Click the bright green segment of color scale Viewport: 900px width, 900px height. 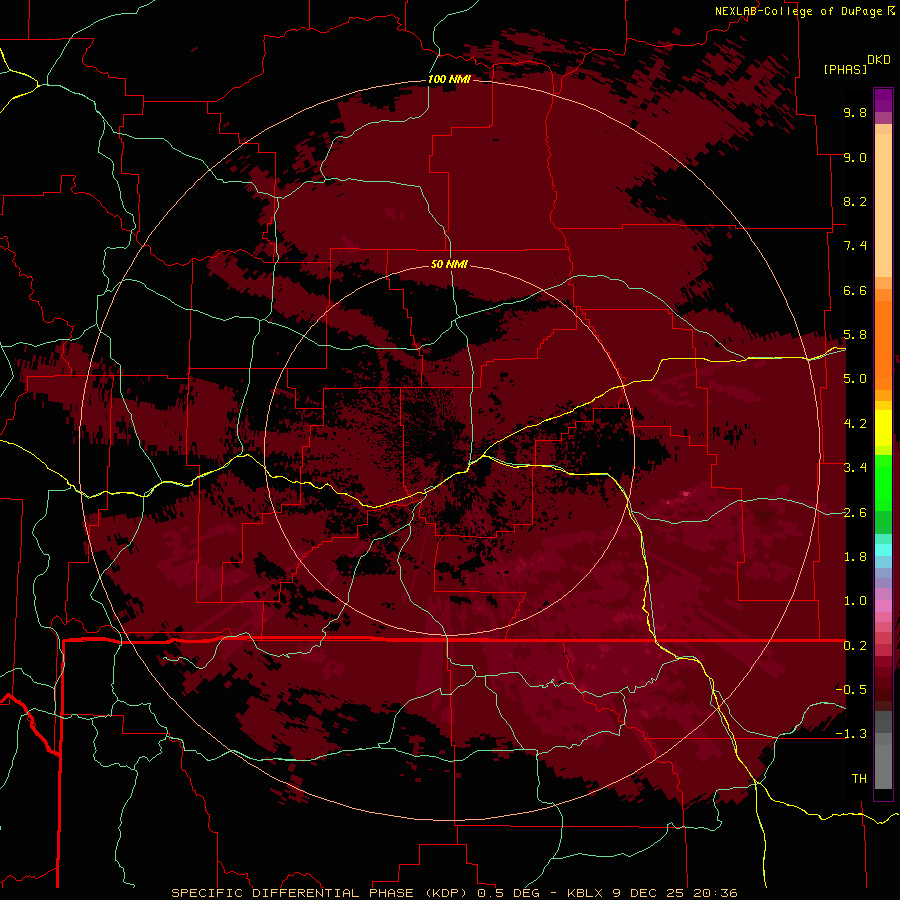pyautogui.click(x=883, y=482)
